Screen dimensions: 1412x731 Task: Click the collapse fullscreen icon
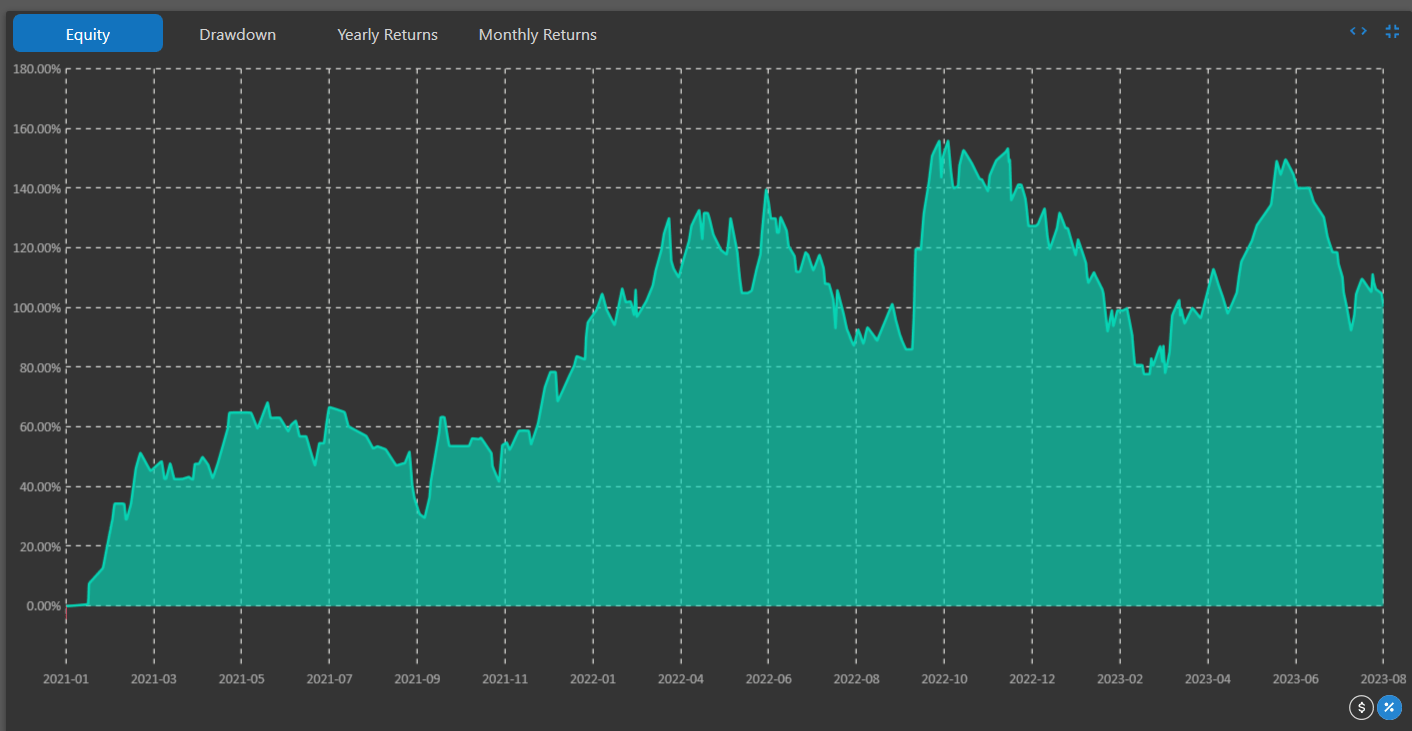coord(1392,31)
